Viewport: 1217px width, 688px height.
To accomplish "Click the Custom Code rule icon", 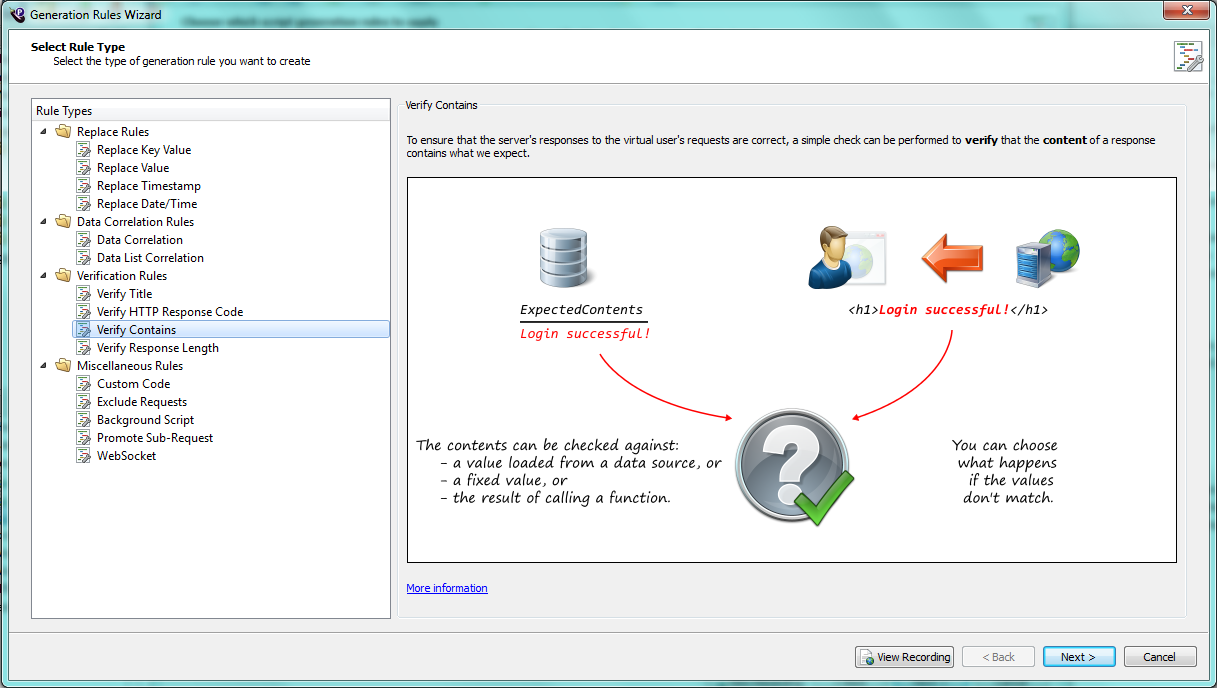I will 84,384.
